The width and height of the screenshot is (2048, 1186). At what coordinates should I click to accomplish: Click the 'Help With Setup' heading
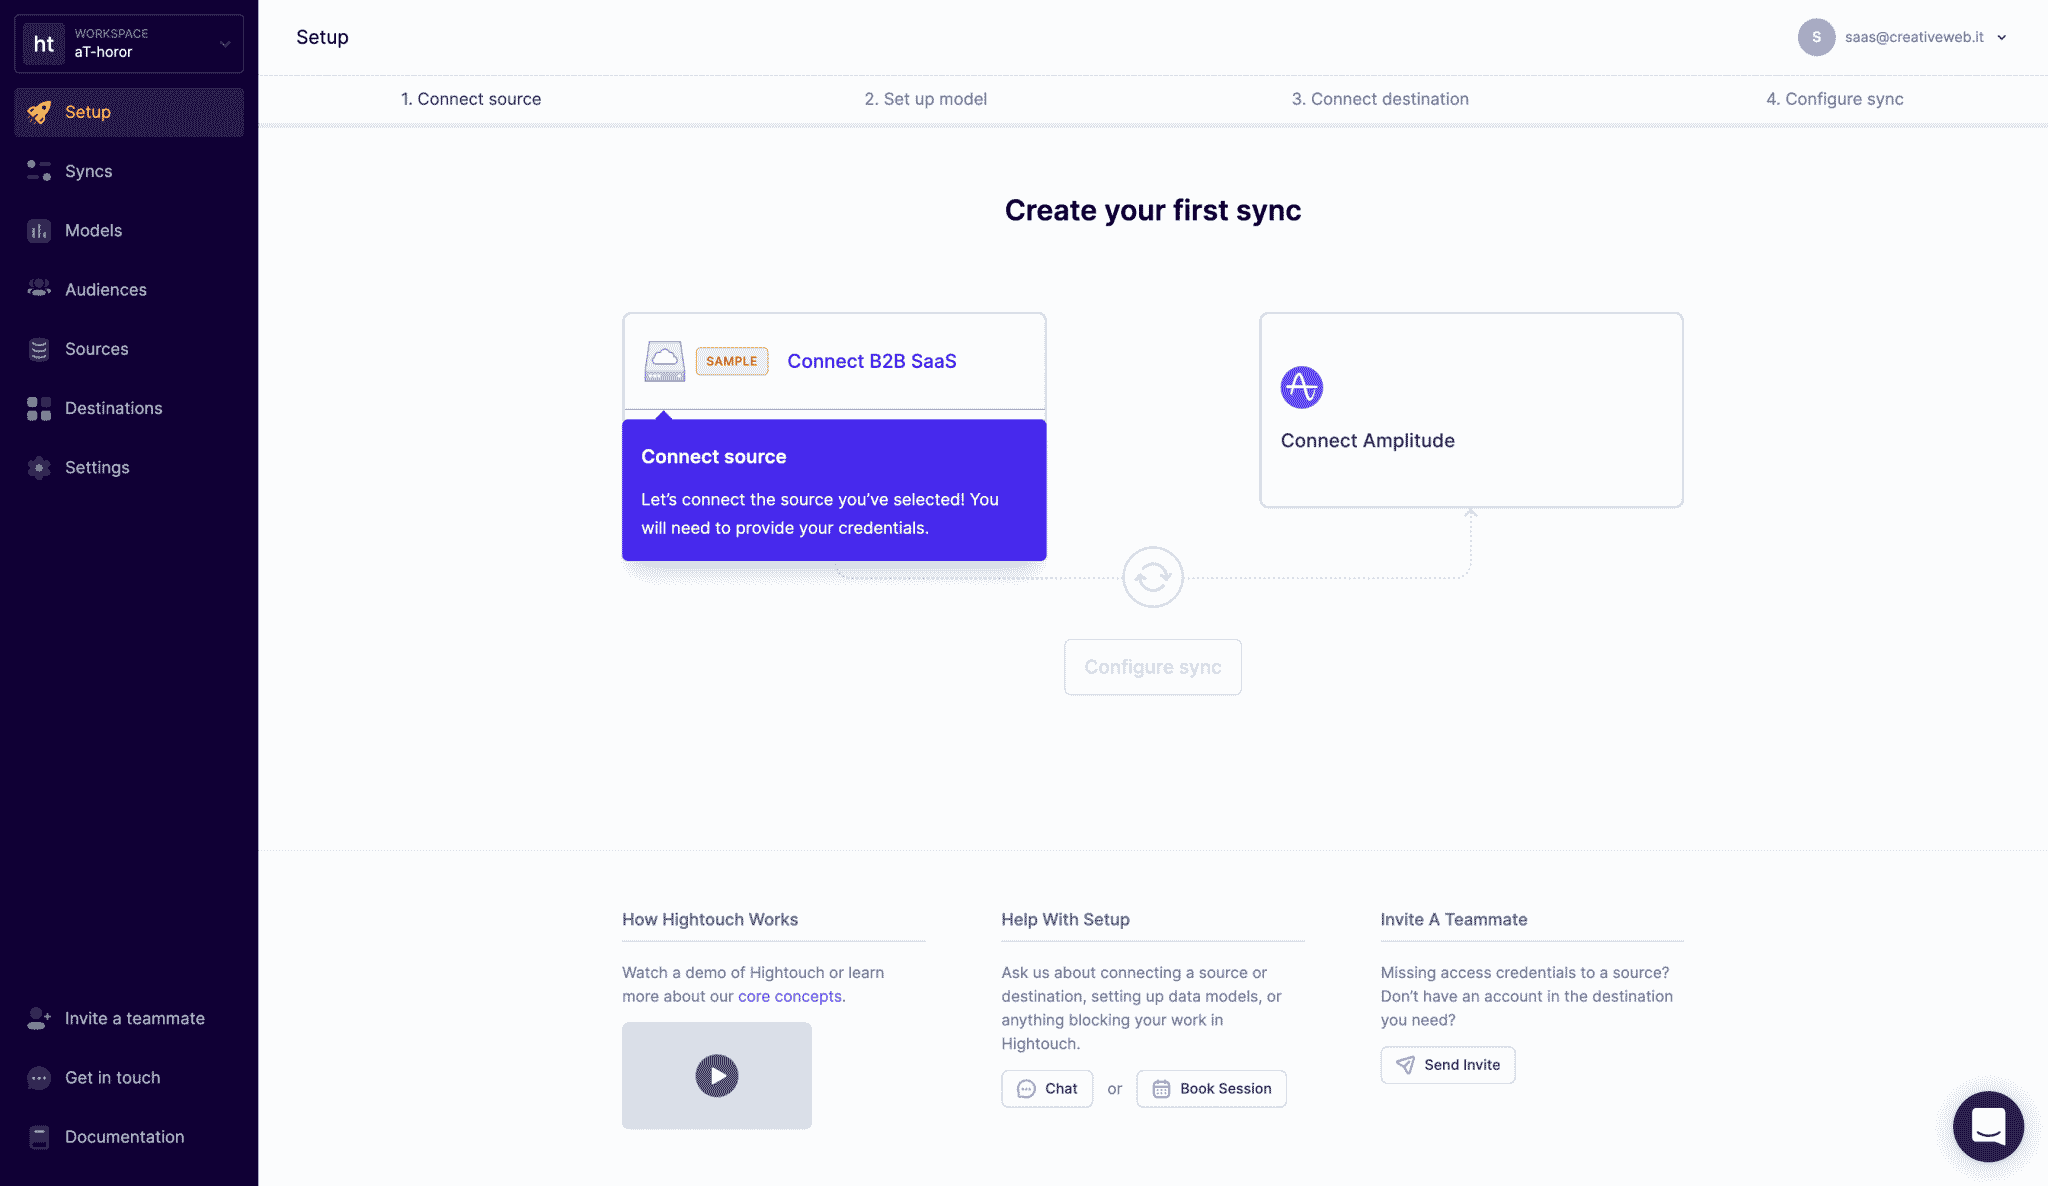click(1066, 919)
